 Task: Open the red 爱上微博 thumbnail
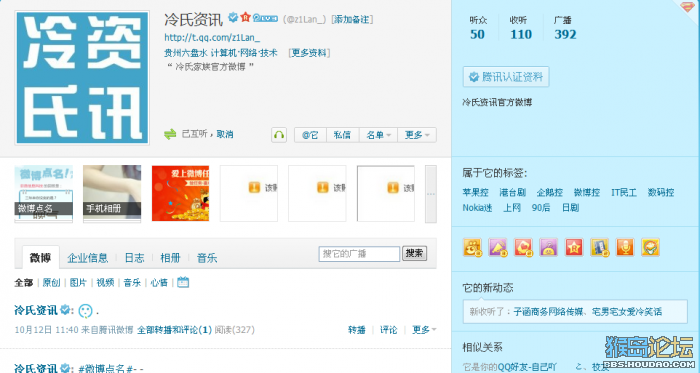tap(180, 194)
